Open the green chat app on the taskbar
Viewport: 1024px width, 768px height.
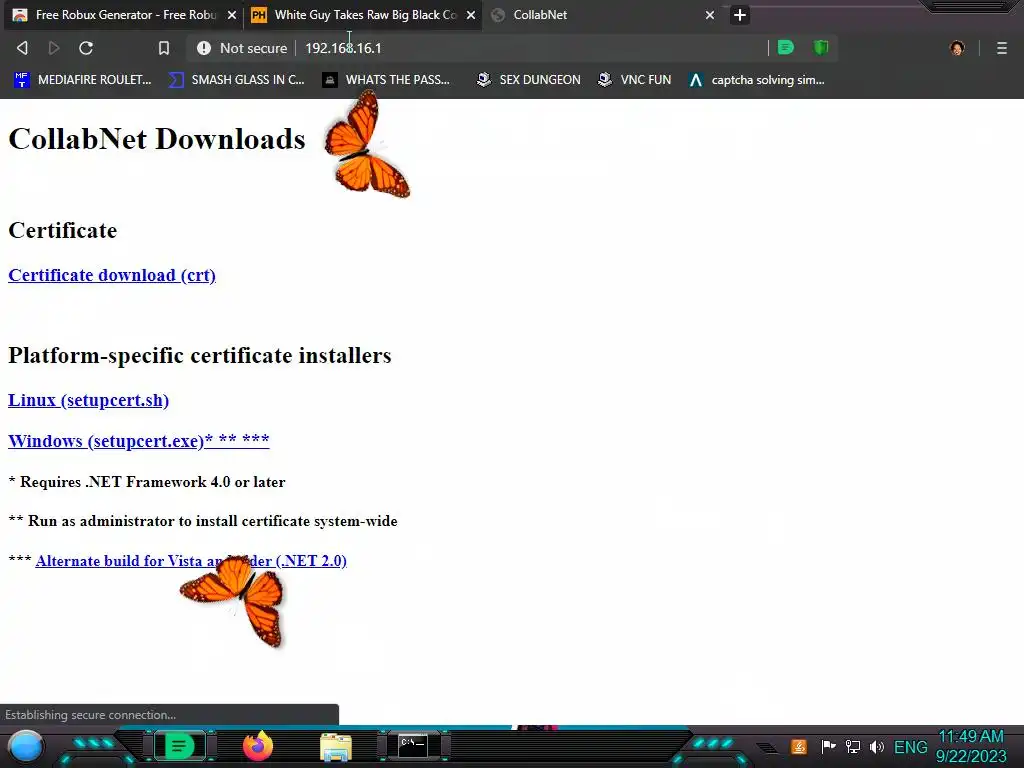(x=179, y=746)
